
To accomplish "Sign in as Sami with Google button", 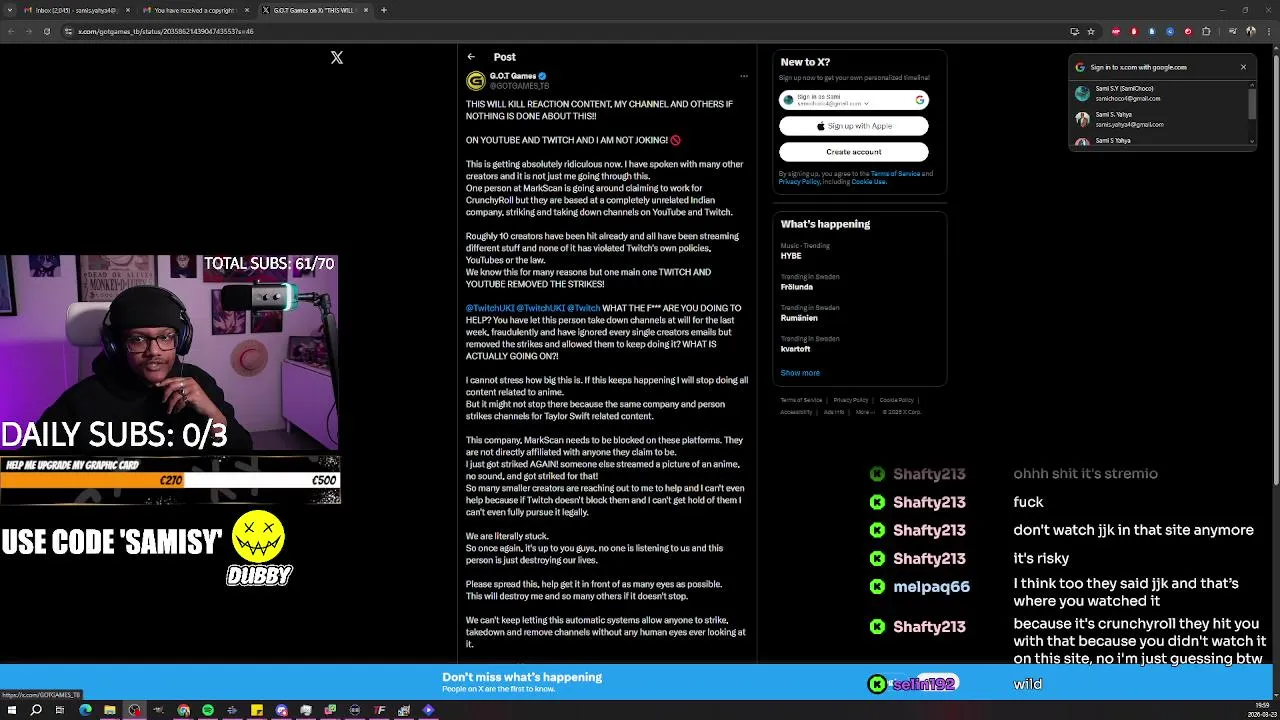I will 854,100.
